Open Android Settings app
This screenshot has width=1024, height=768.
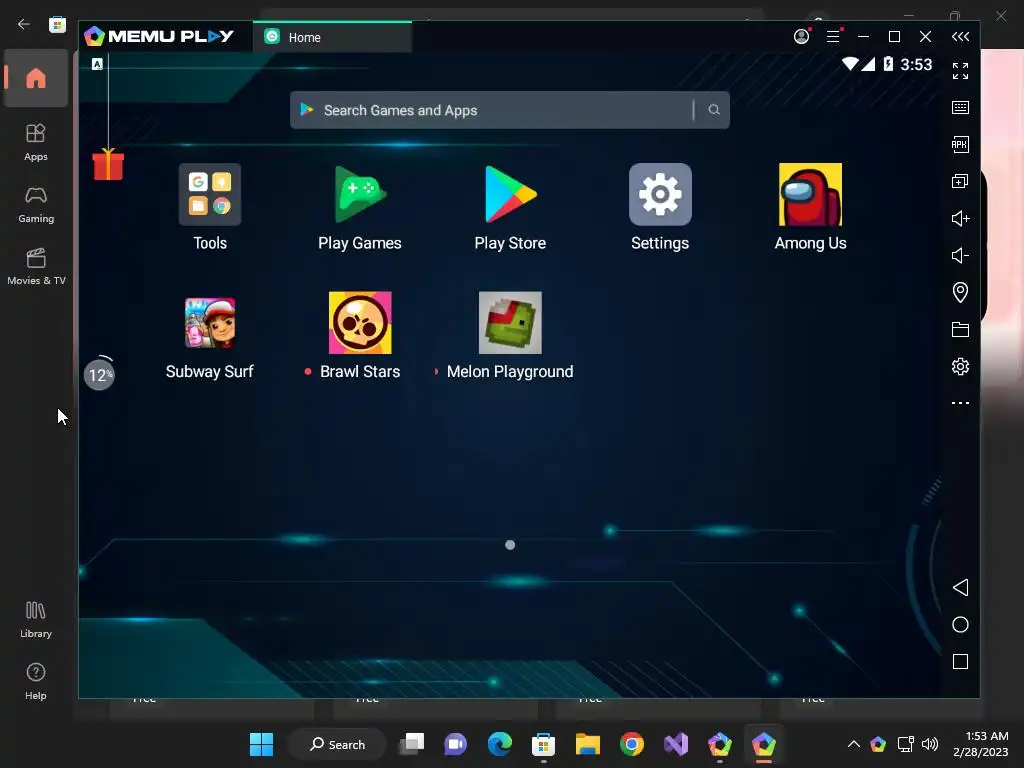point(660,195)
